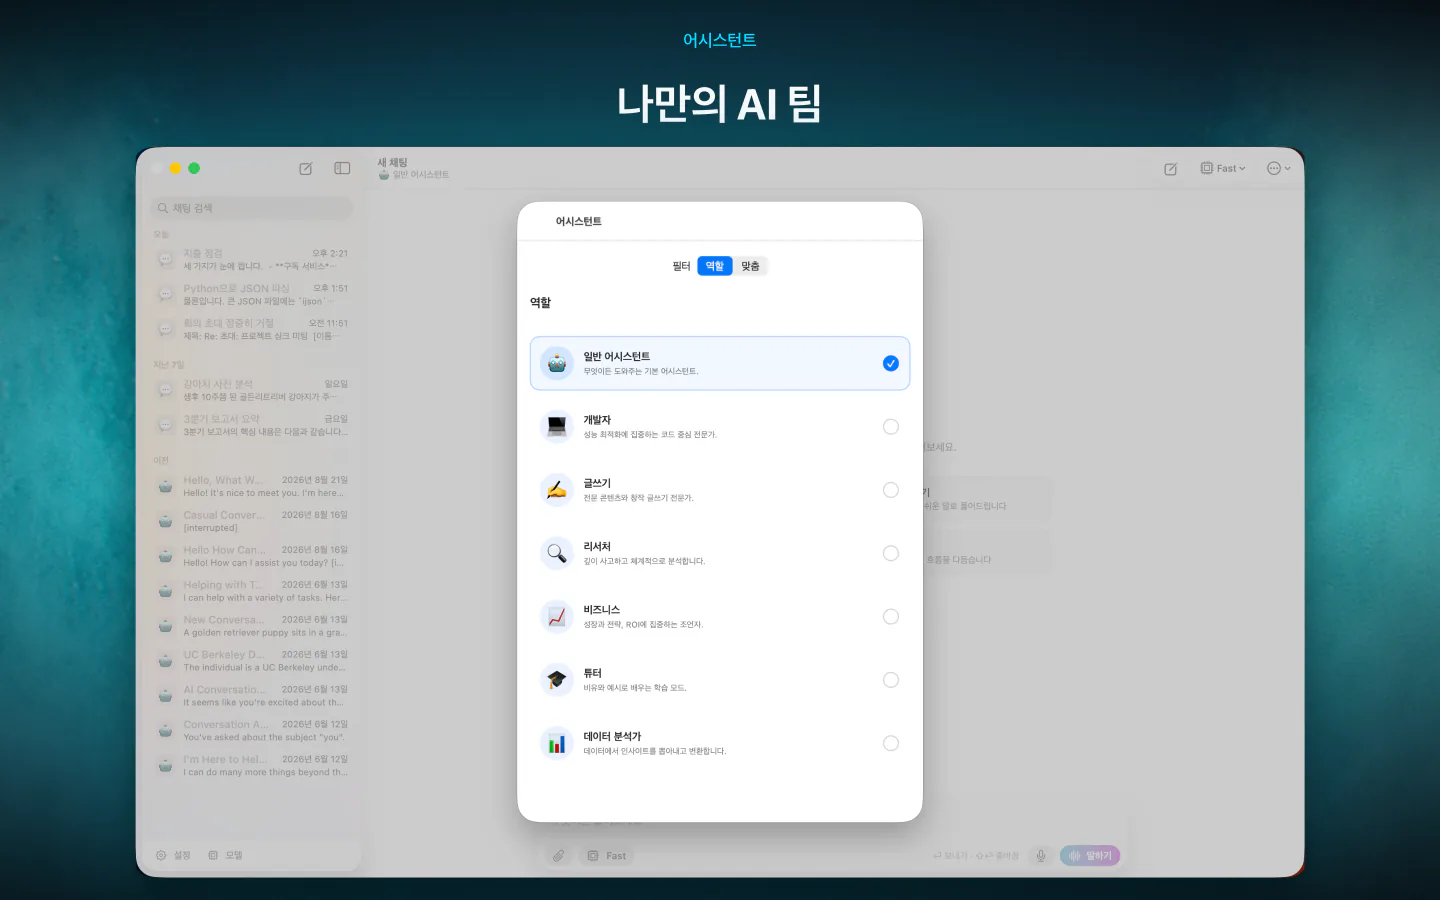Open the 3분기 보고서 요약 chat
The image size is (1440, 900).
click(252, 425)
